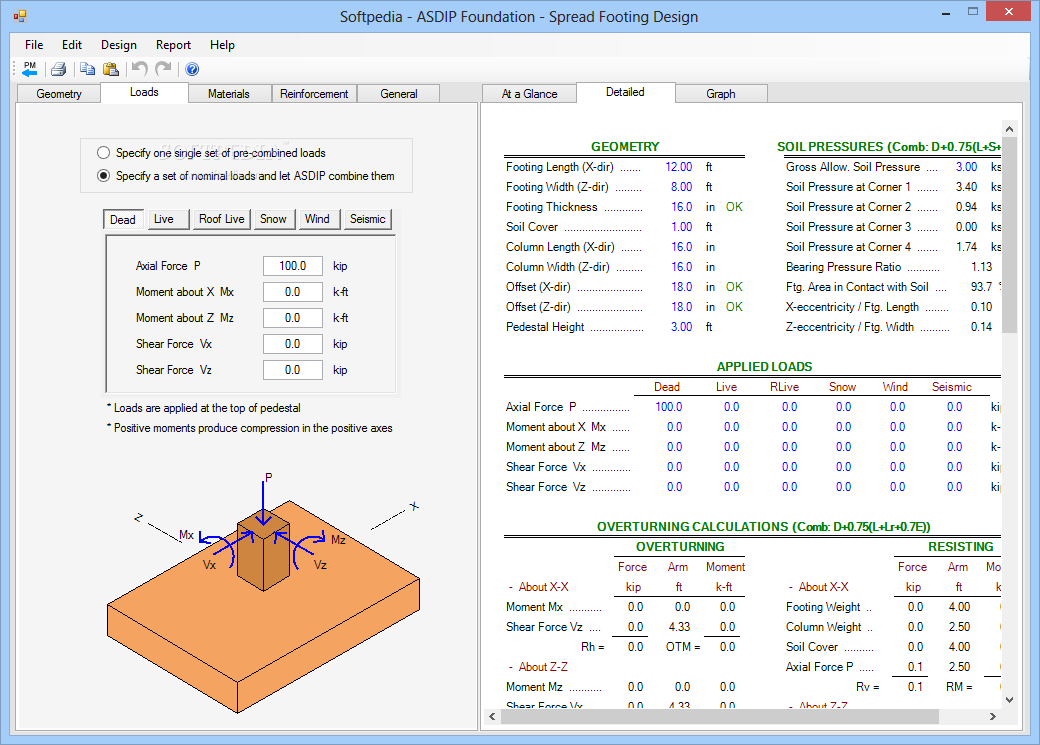
Task: Switch to the Graph tab
Action: click(x=721, y=94)
